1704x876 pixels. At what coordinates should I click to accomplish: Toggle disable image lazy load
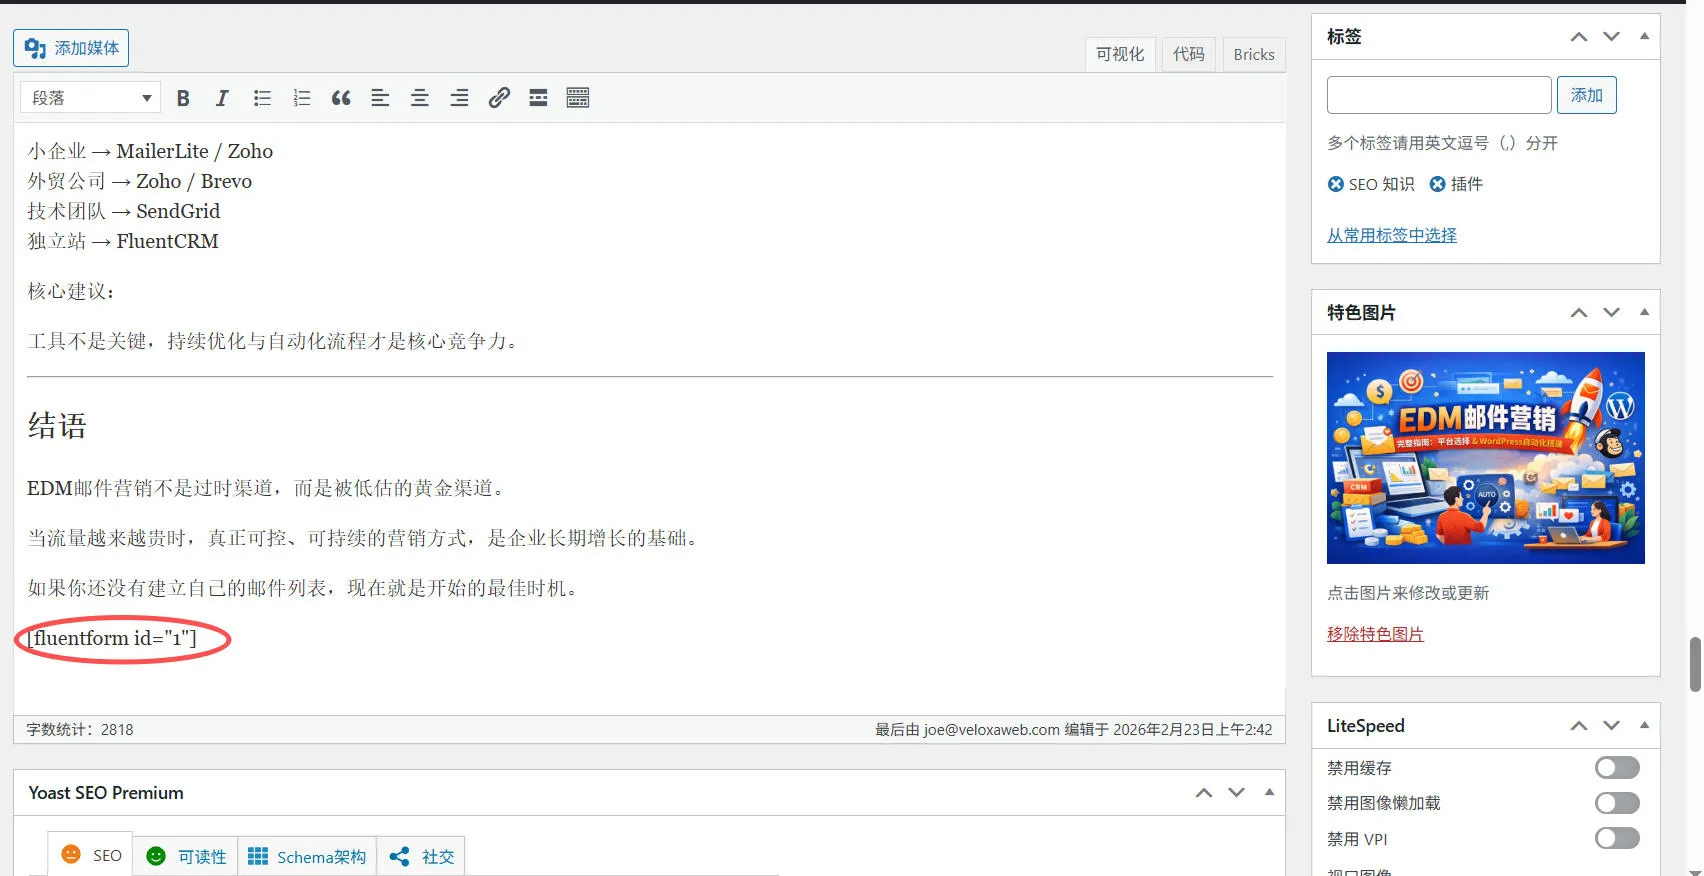click(x=1616, y=803)
